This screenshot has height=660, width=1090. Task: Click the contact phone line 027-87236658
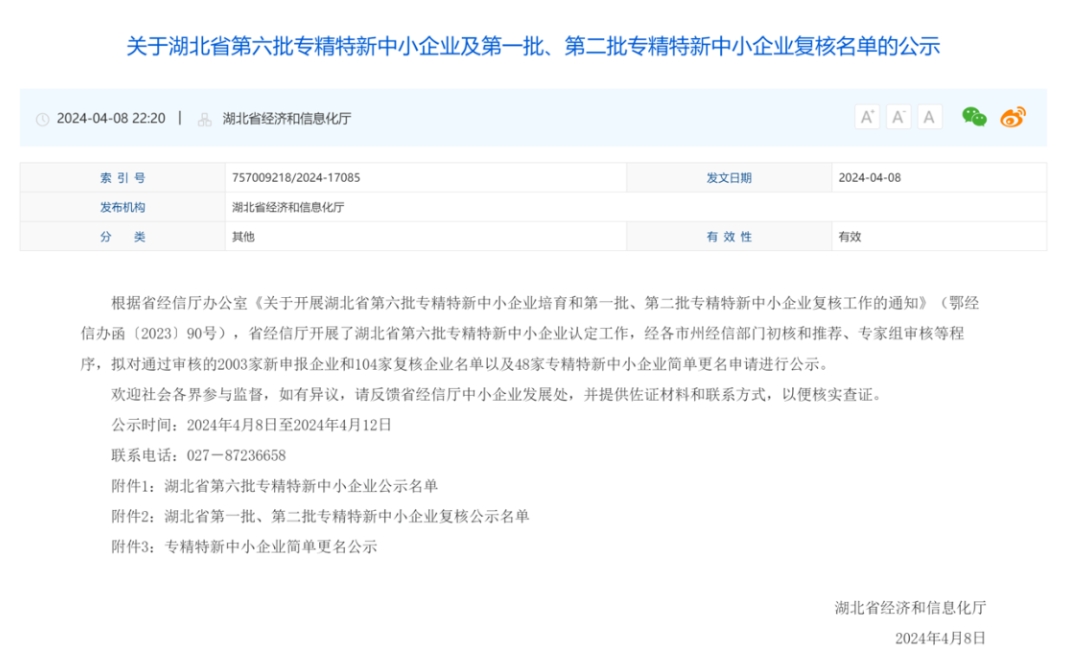tap(199, 456)
